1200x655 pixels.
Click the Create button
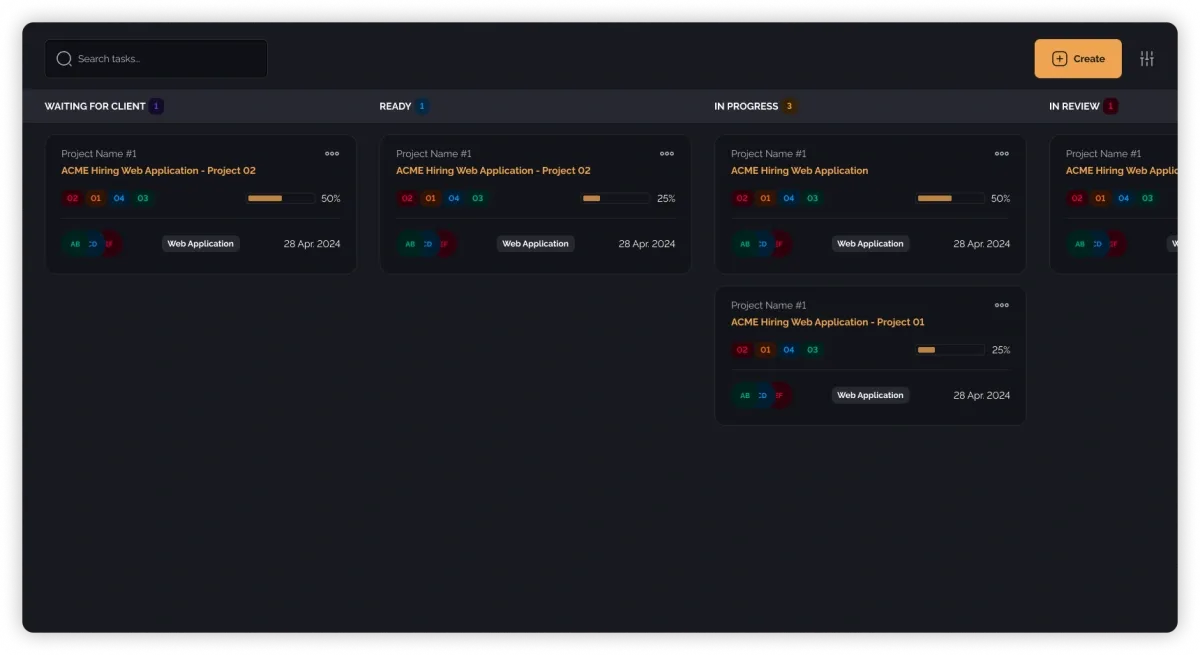[1078, 58]
